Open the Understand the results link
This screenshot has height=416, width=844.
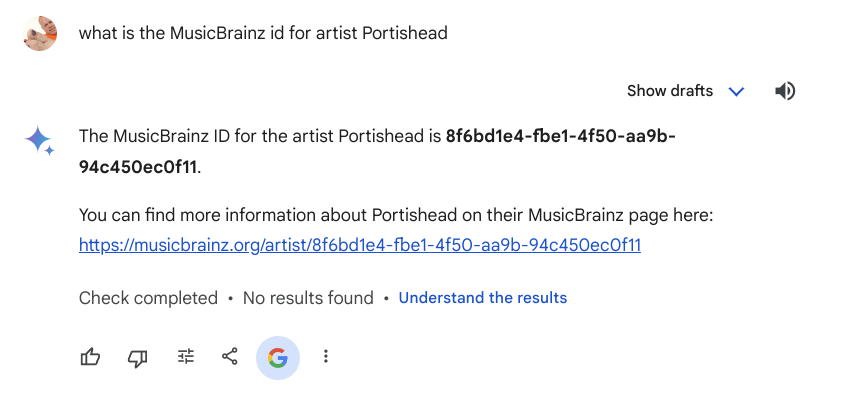[483, 298]
